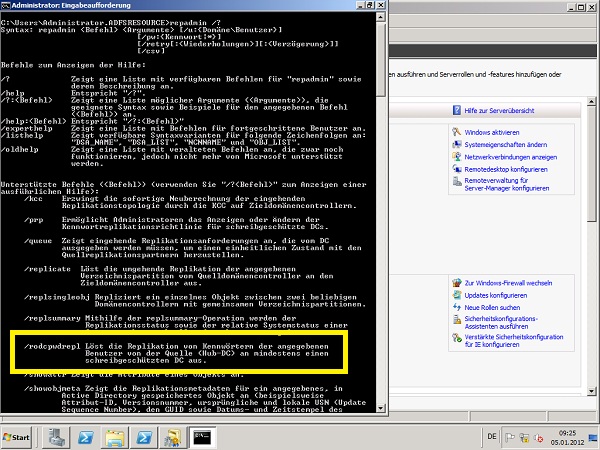Click Windows aktivieren link
The image size is (600, 450).
point(492,132)
